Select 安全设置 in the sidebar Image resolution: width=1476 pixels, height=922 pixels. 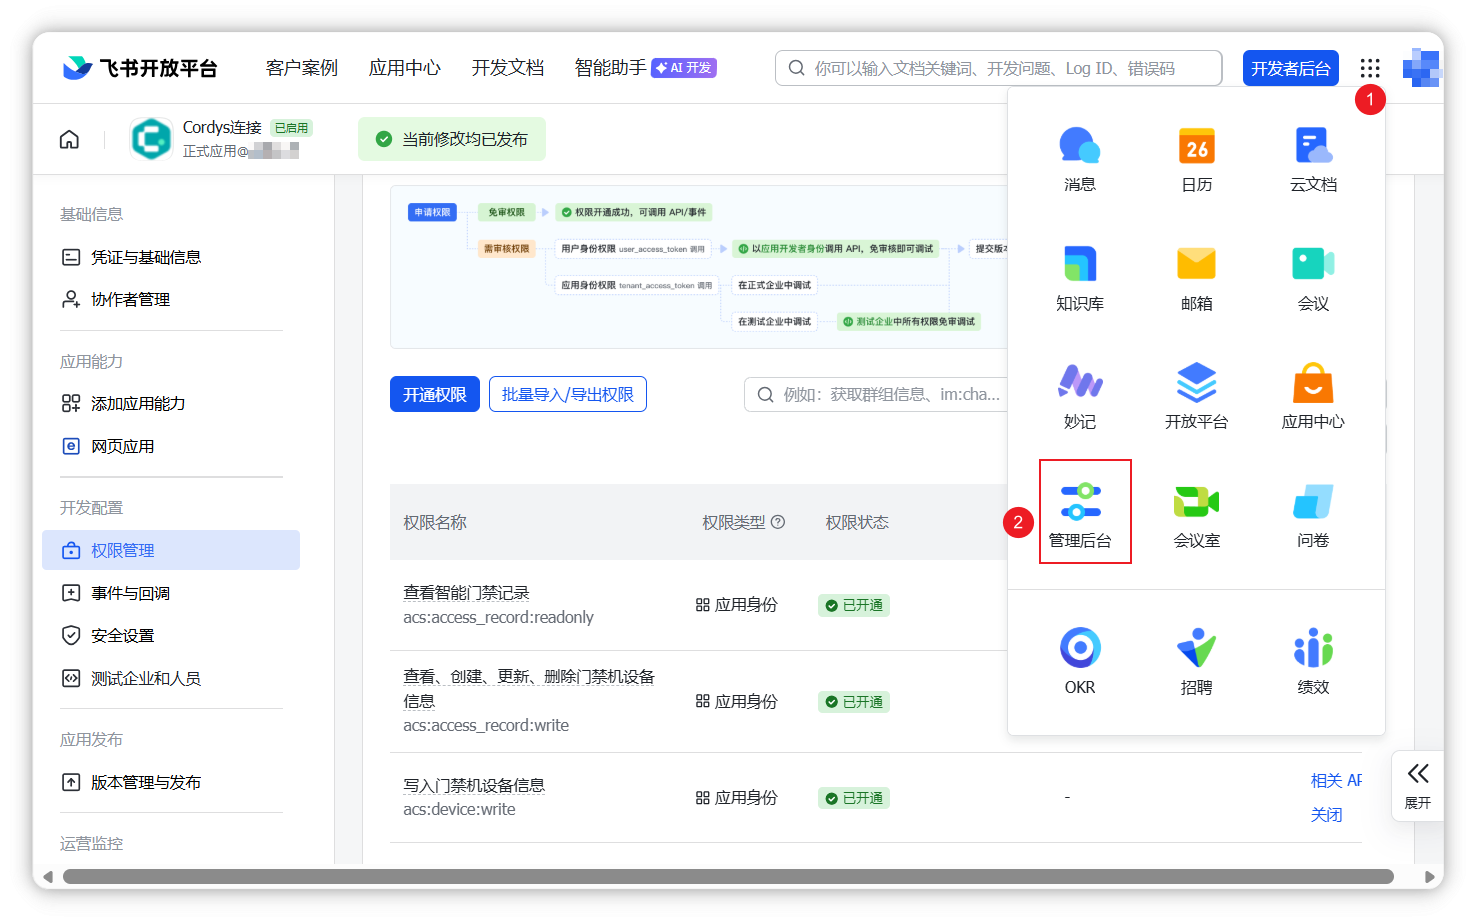click(123, 635)
